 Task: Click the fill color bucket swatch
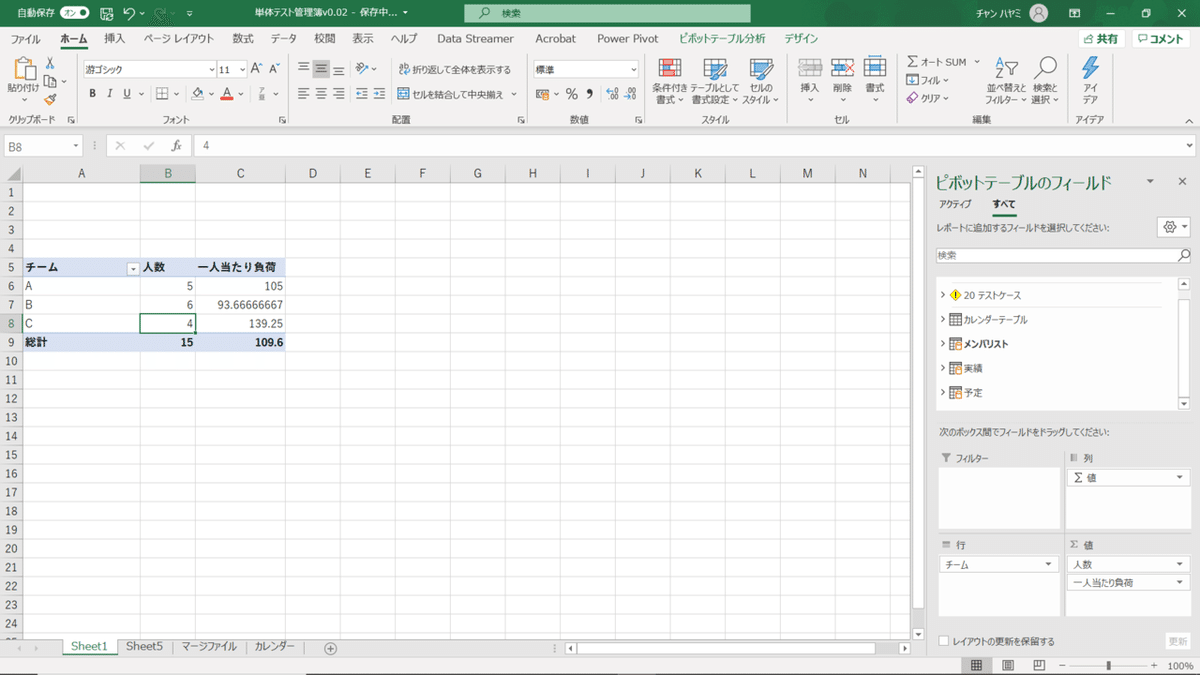(198, 94)
